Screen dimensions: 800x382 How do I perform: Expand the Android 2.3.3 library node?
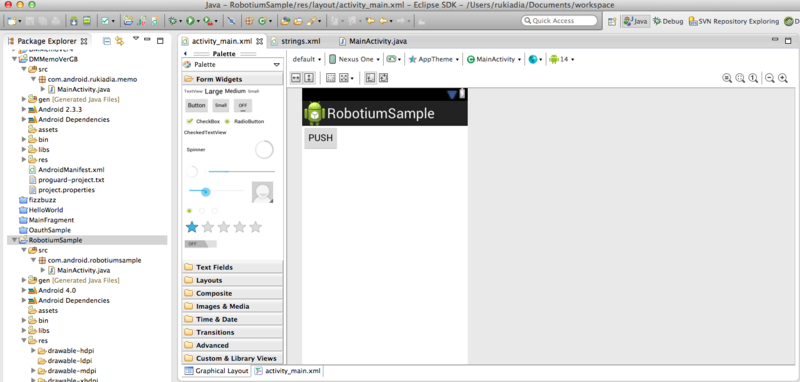[23, 109]
